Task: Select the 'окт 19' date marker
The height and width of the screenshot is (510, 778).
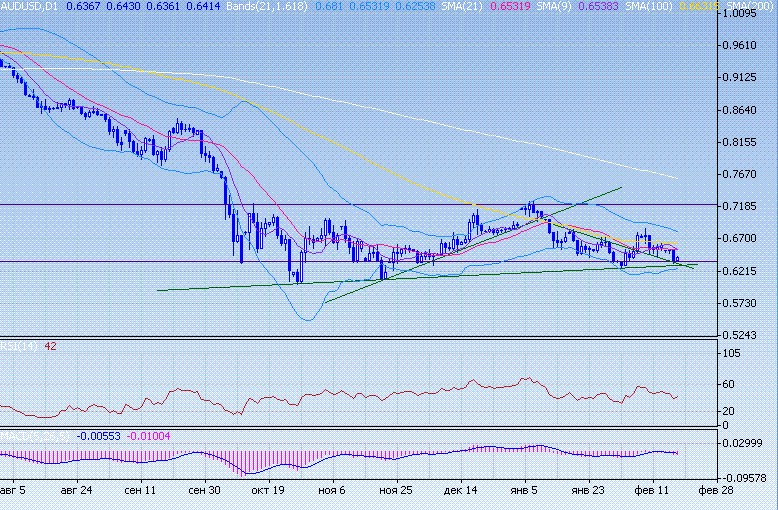Action: [x=267, y=491]
